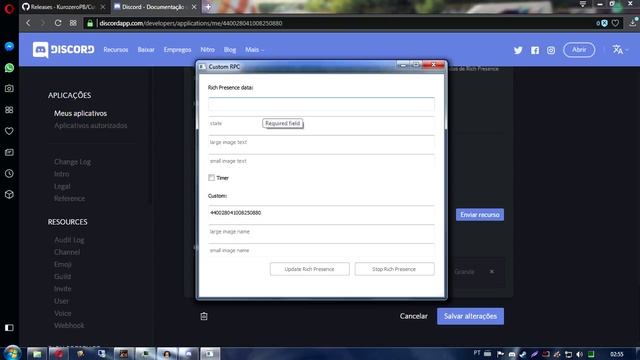The width and height of the screenshot is (640, 360).
Task: Open downloads icon in the browser toolbar
Action: [x=633, y=22]
